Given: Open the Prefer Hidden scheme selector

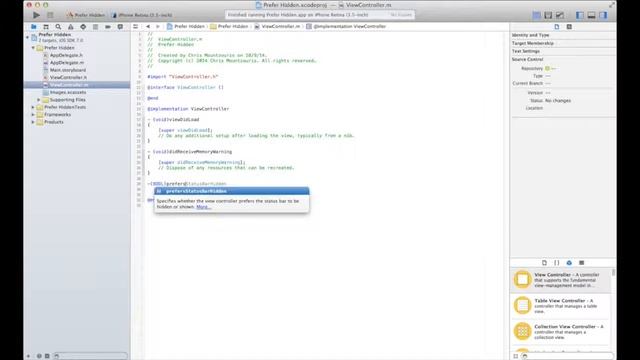Looking at the screenshot, I should (86, 15).
